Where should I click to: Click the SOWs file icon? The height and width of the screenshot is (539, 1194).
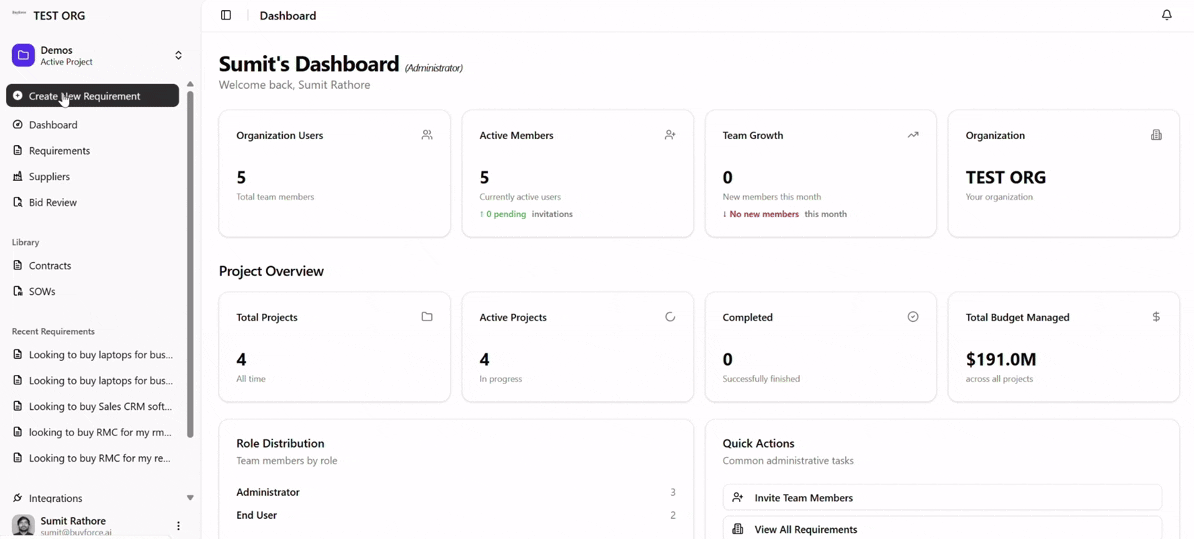(18, 292)
